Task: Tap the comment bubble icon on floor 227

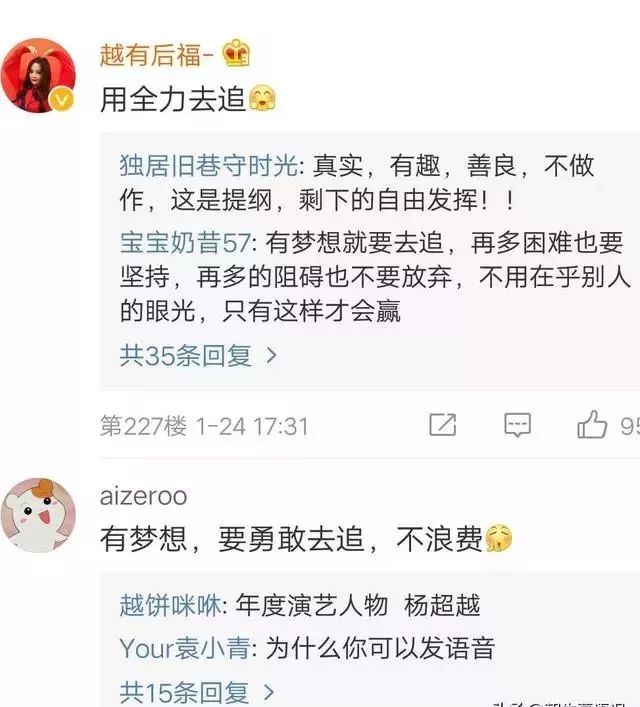Action: point(517,425)
